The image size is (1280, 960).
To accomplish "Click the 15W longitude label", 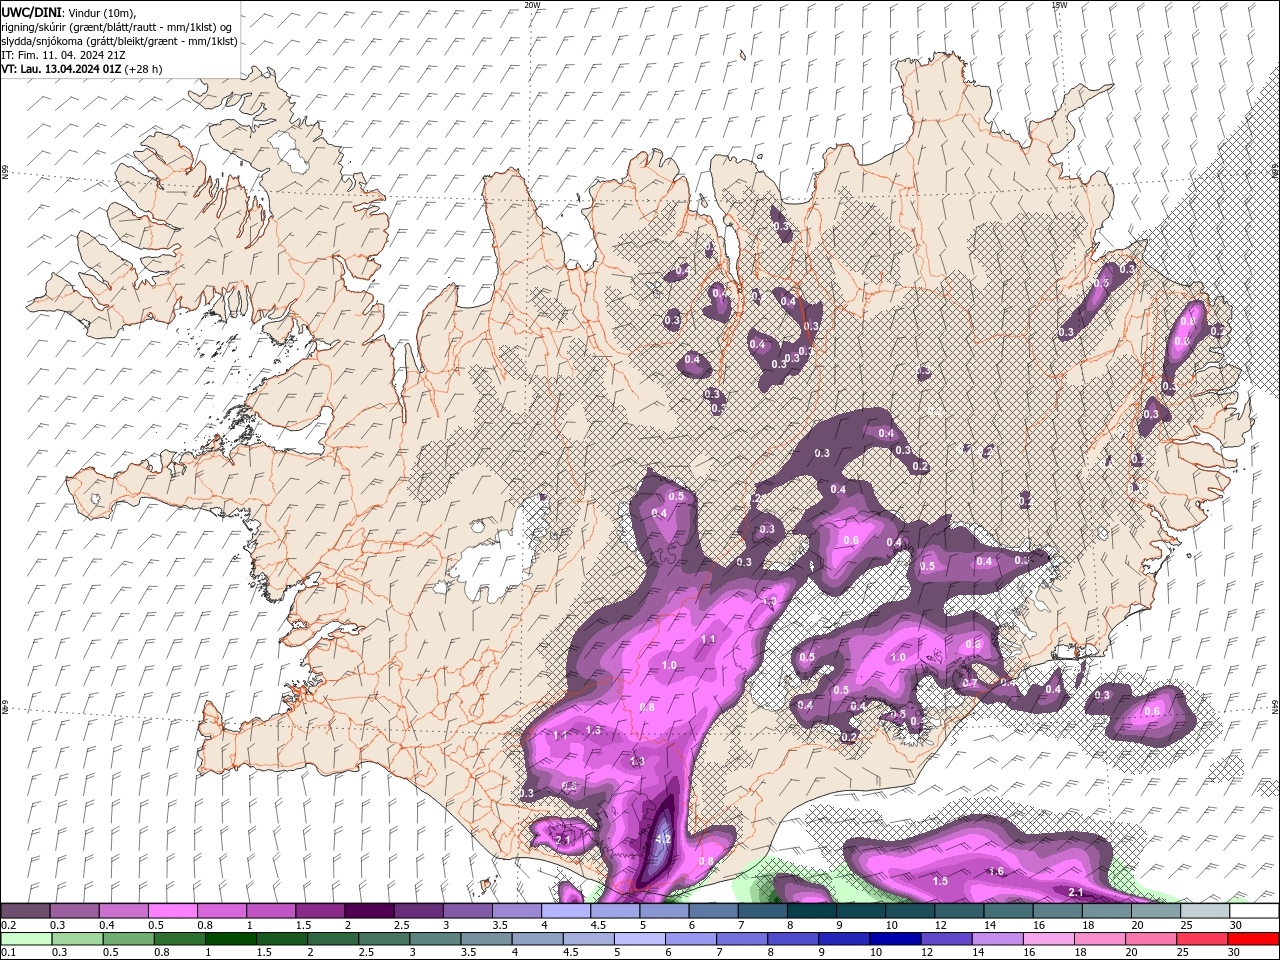I will coord(1060,5).
